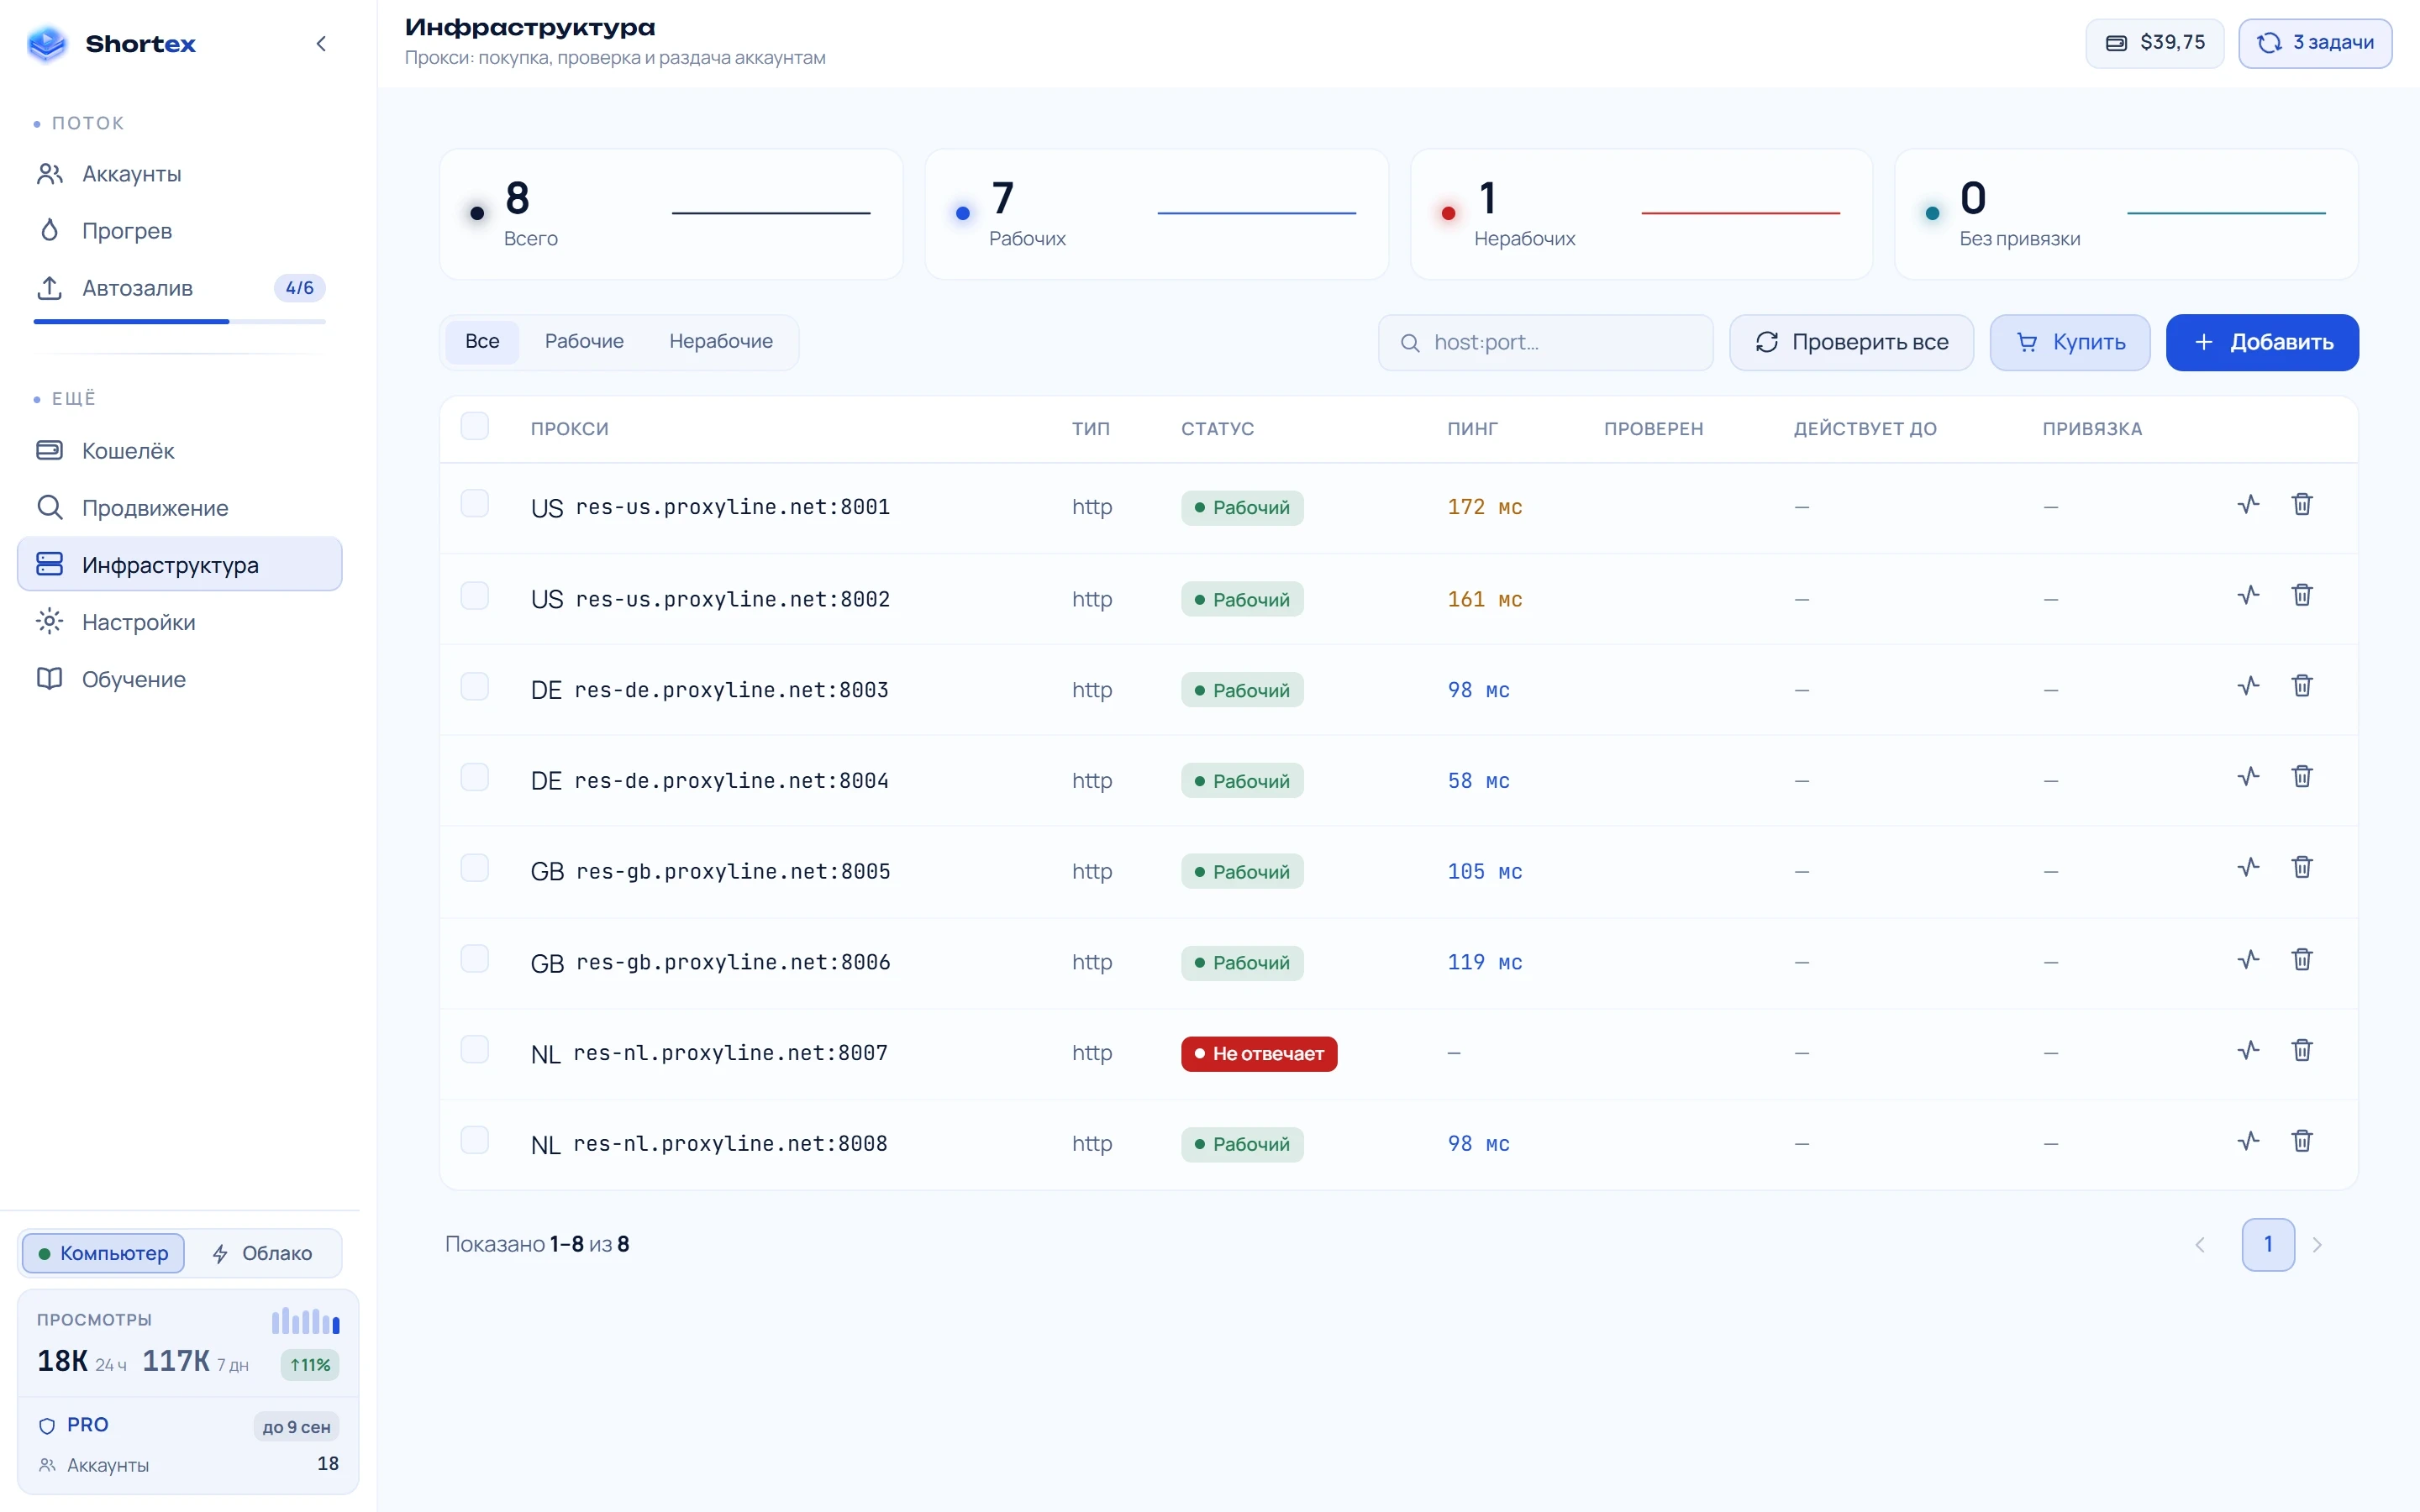Run check on res-de.proxyline.net:8003 pulse icon
This screenshot has width=2420, height=1512.
[x=2248, y=686]
